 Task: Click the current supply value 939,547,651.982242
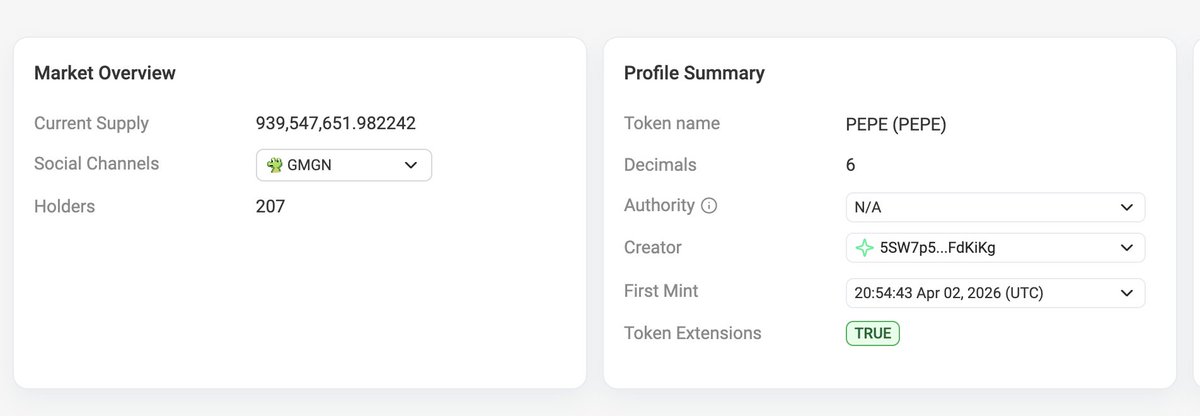[336, 124]
